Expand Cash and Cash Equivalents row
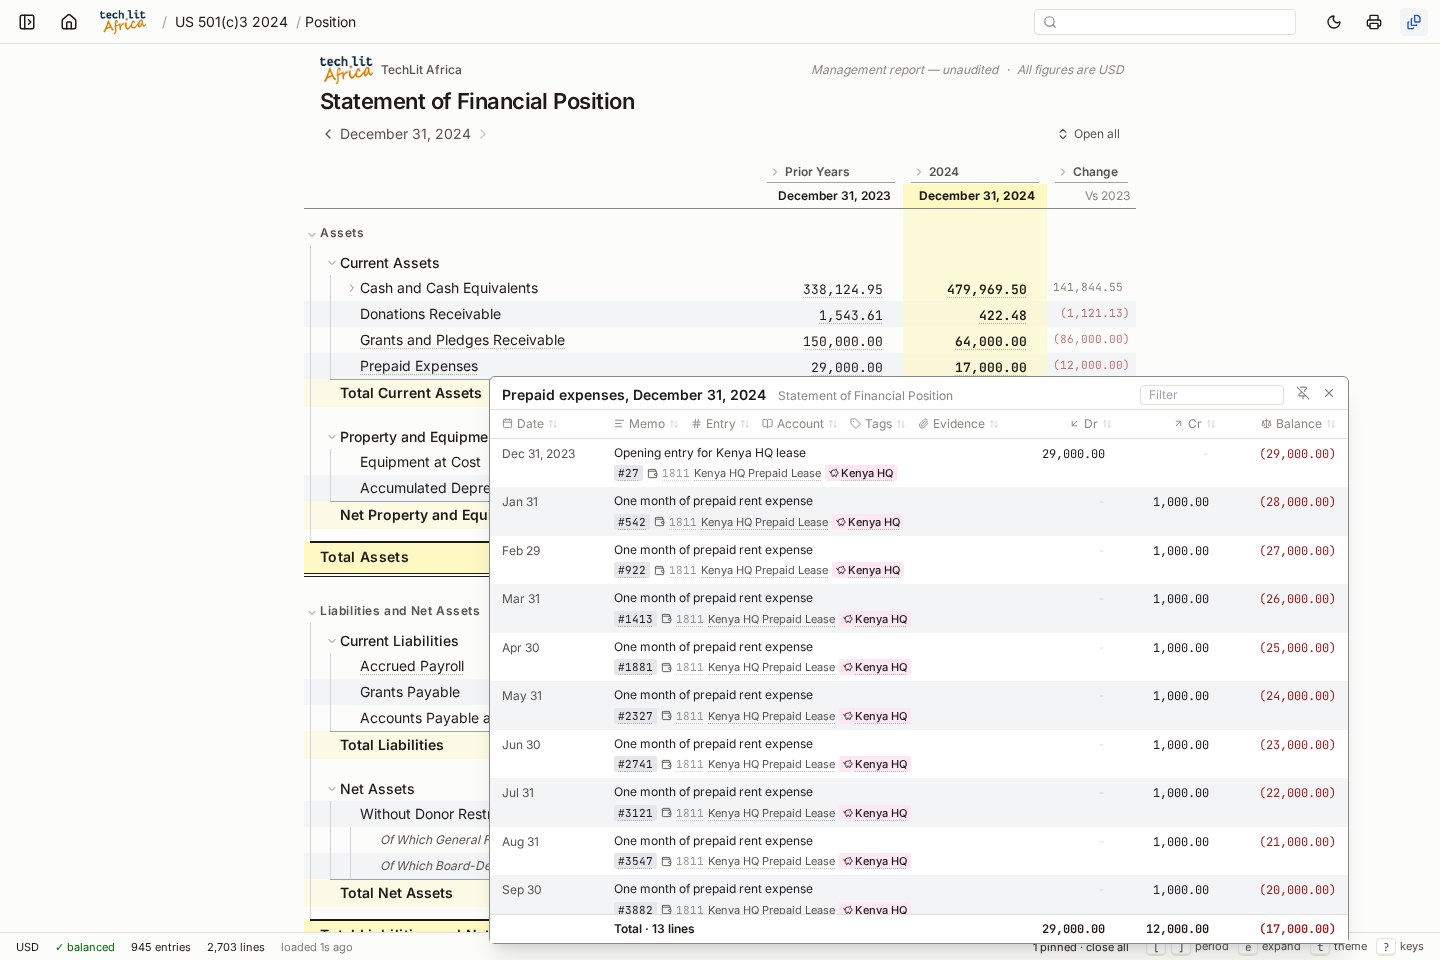The width and height of the screenshot is (1440, 960). 352,288
